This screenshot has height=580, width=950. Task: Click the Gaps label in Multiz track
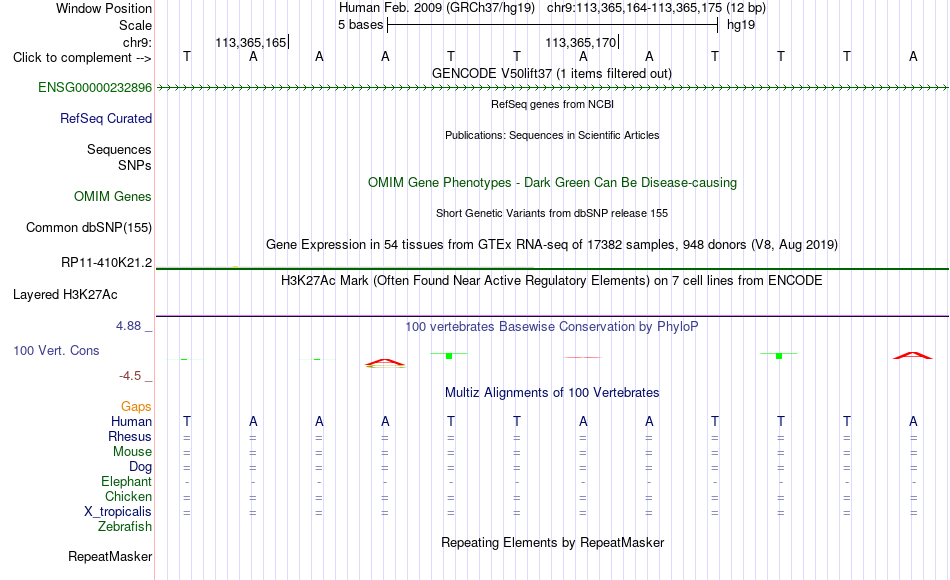pyautogui.click(x=136, y=406)
